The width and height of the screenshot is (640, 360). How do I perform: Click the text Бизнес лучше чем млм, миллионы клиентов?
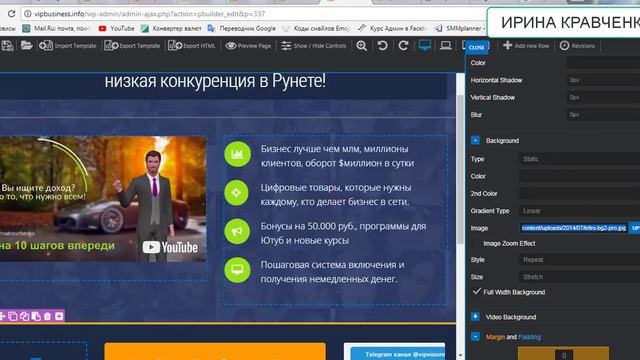[337, 156]
